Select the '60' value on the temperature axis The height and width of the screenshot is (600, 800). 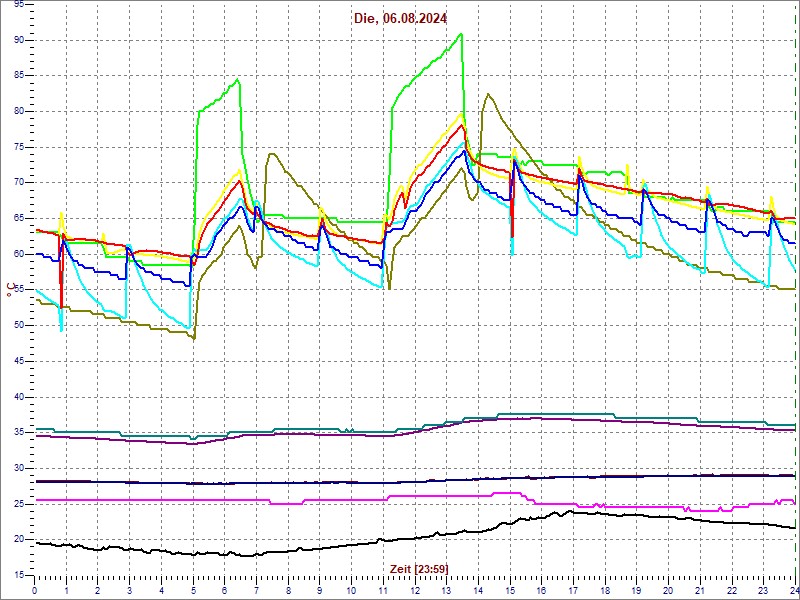[x=19, y=255]
